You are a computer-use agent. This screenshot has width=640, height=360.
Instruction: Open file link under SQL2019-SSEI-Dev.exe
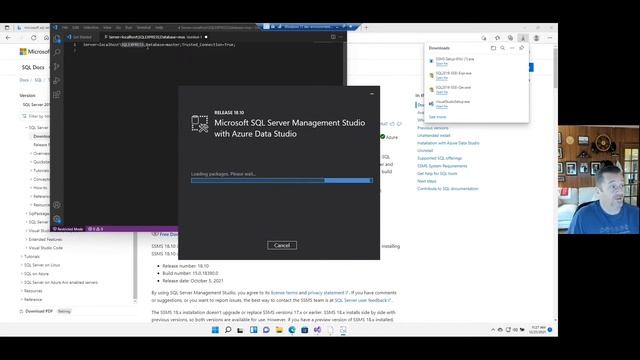coord(442,92)
